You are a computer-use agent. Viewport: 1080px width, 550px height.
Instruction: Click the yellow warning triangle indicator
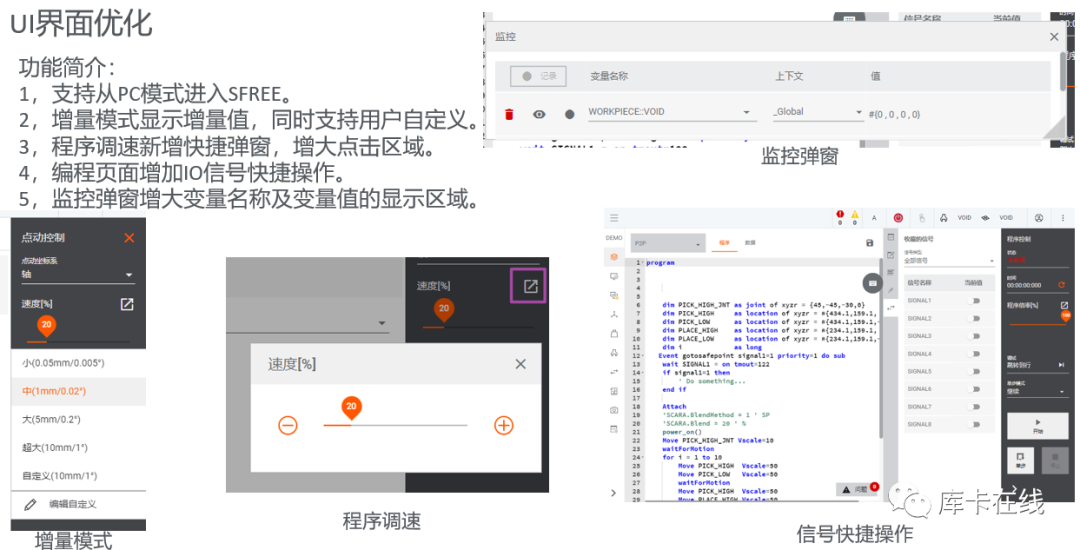coord(855,214)
